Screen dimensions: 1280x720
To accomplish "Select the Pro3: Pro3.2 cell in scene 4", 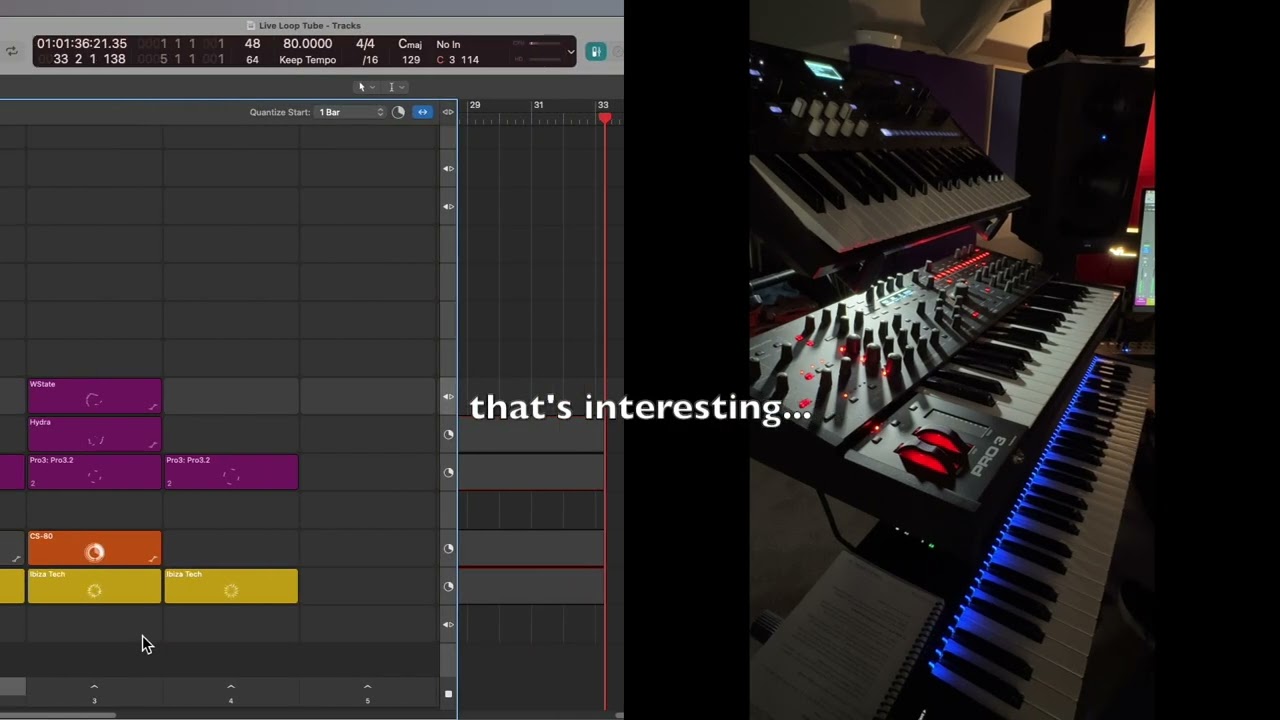I will tap(231, 472).
